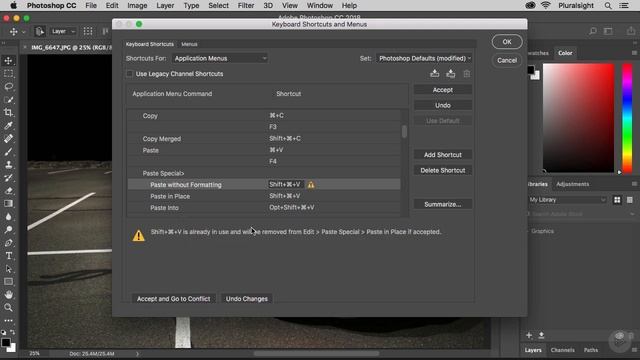Select the Rectangular Marquee tool
Viewport: 640px width, 360px height.
pos(8,74)
